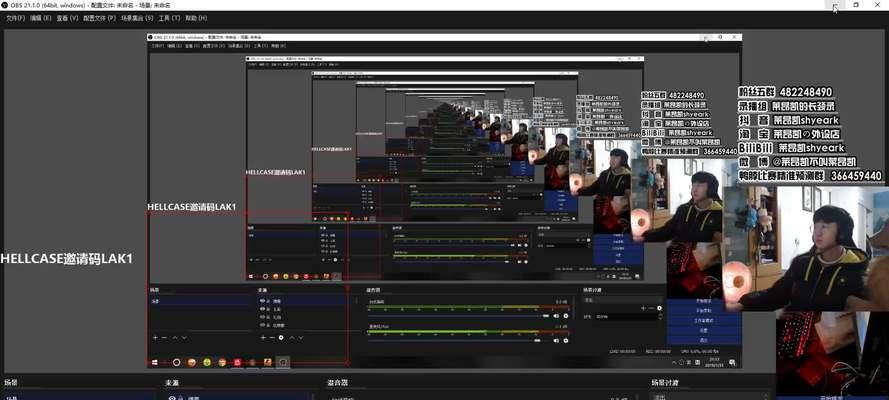The height and width of the screenshot is (400, 889).
Task: Click highlighted OBS icon in the captured taskbar
Action: pyautogui.click(x=283, y=362)
